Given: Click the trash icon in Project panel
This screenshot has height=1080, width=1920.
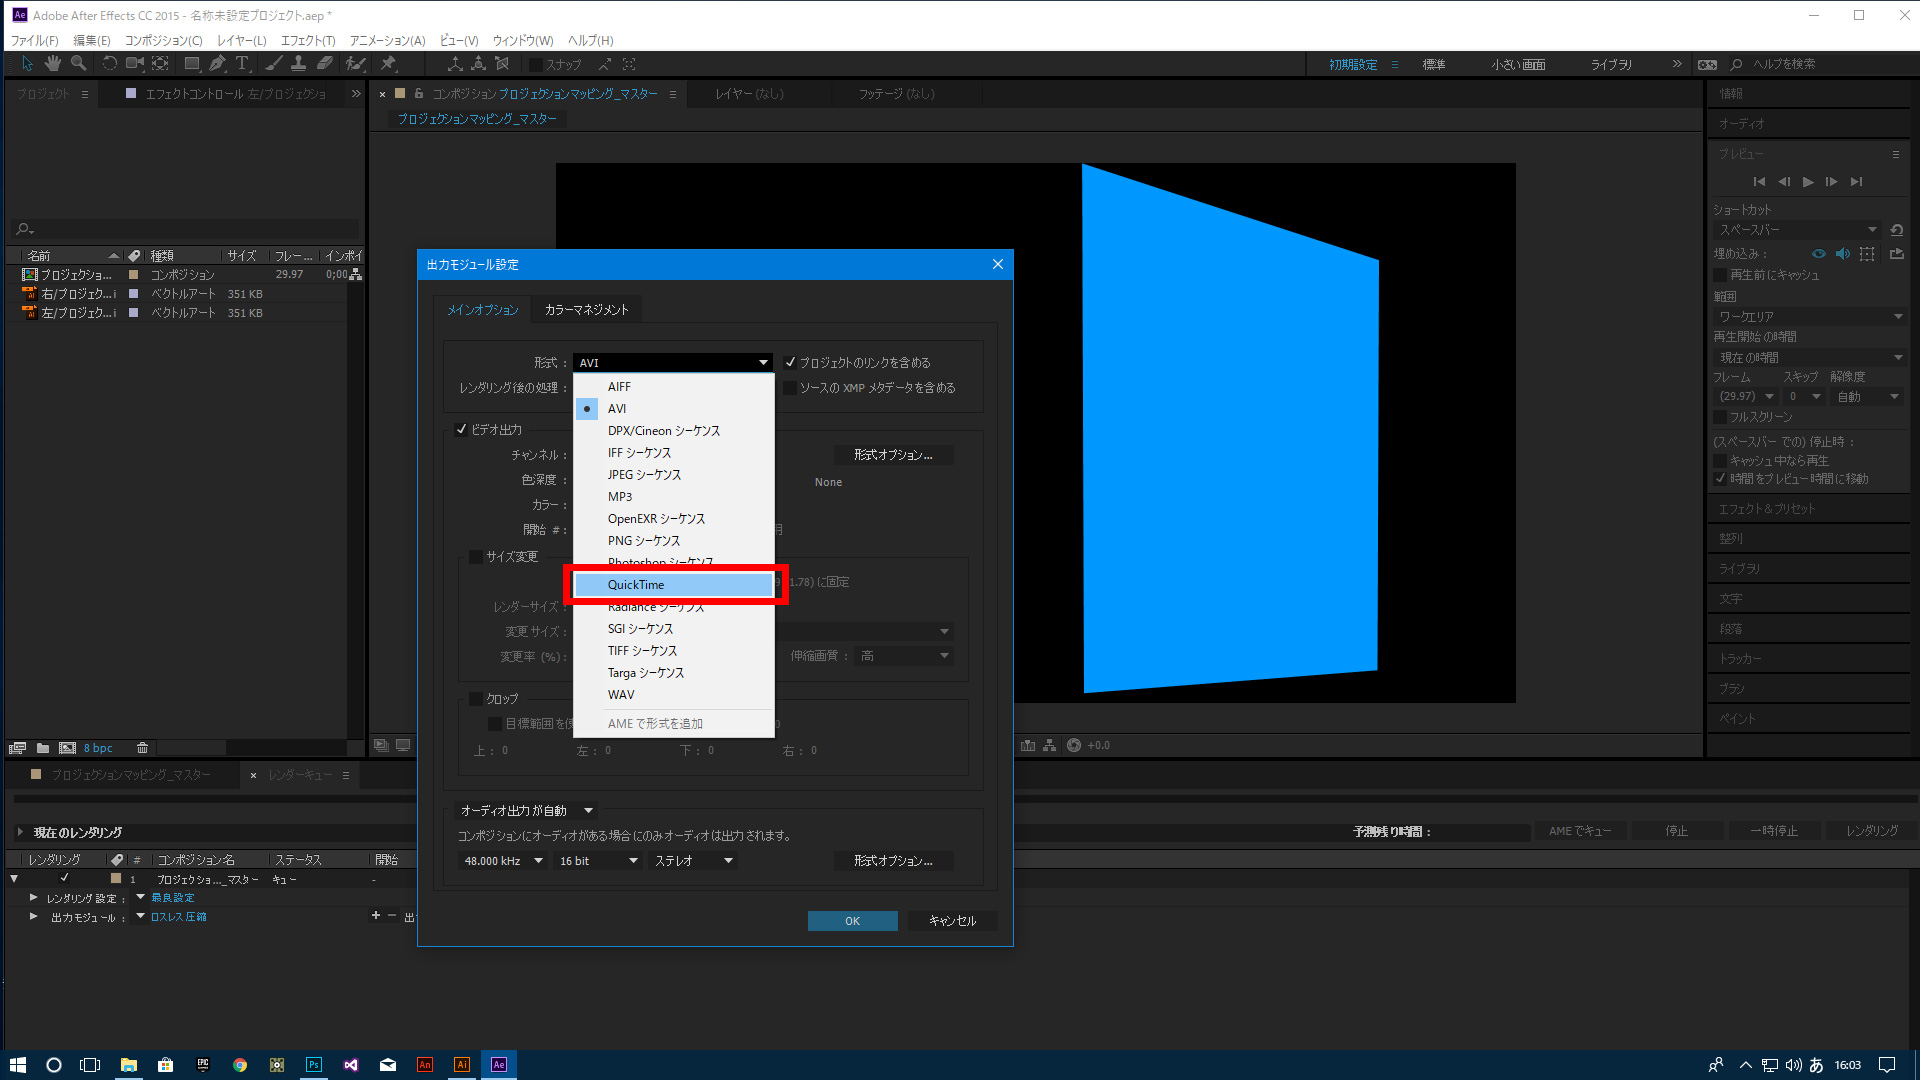Looking at the screenshot, I should (x=143, y=748).
